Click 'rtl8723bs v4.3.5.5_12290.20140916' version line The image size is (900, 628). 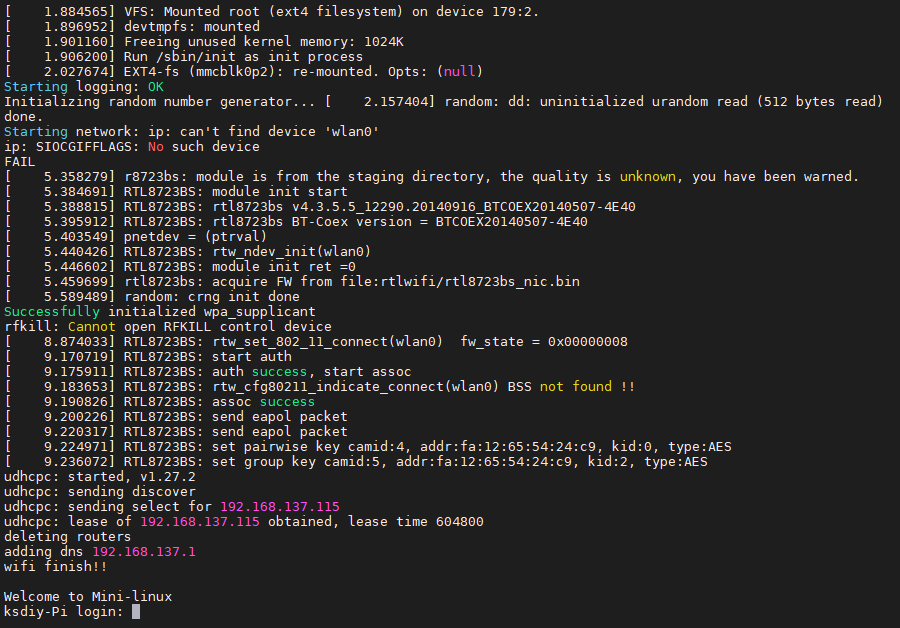(320, 207)
